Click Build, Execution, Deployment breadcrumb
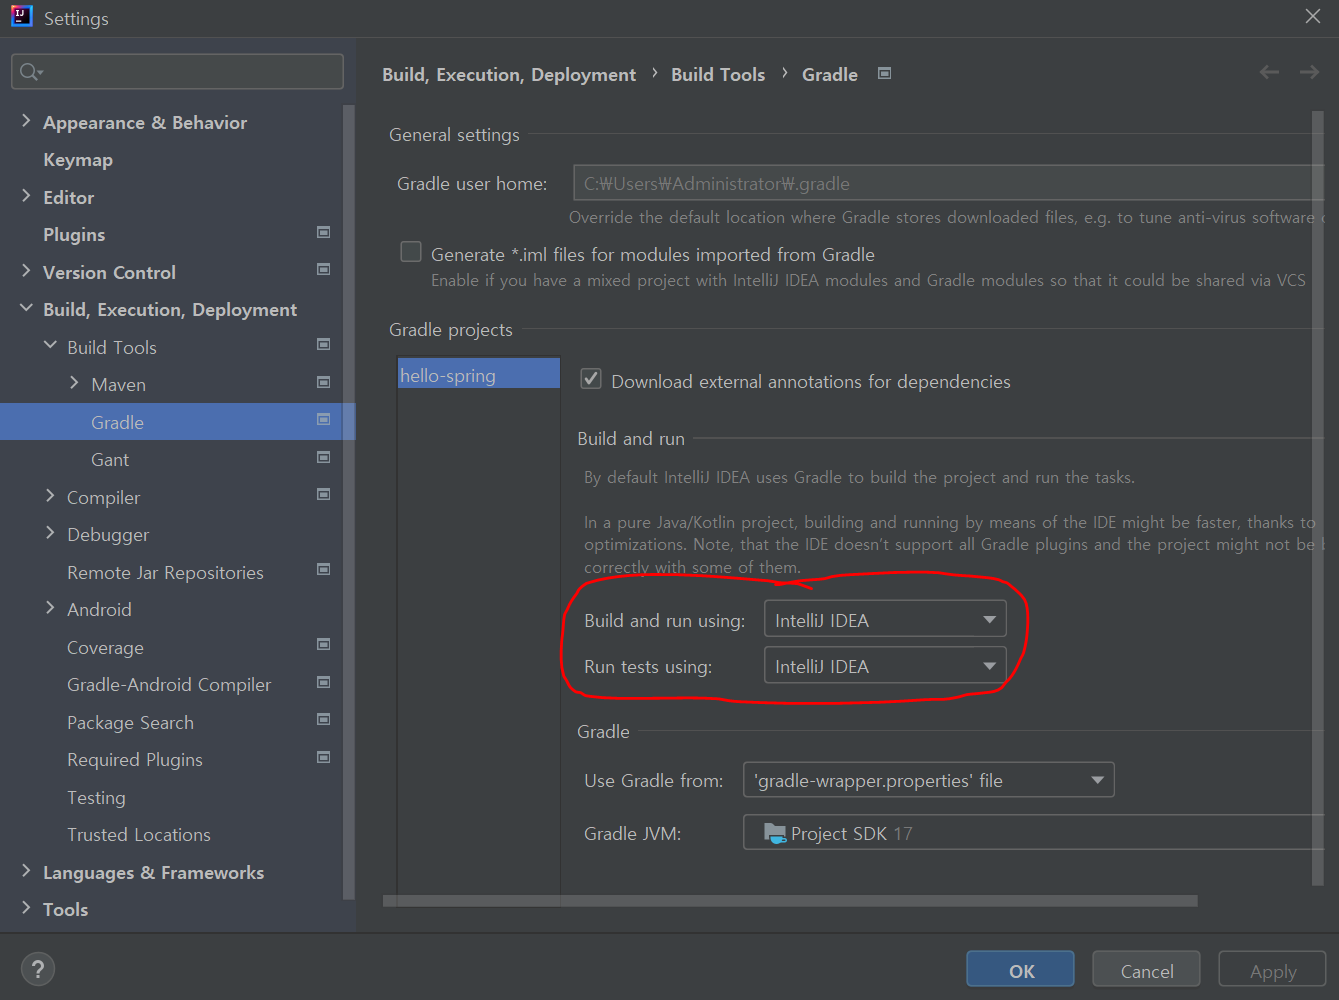 [x=509, y=74]
